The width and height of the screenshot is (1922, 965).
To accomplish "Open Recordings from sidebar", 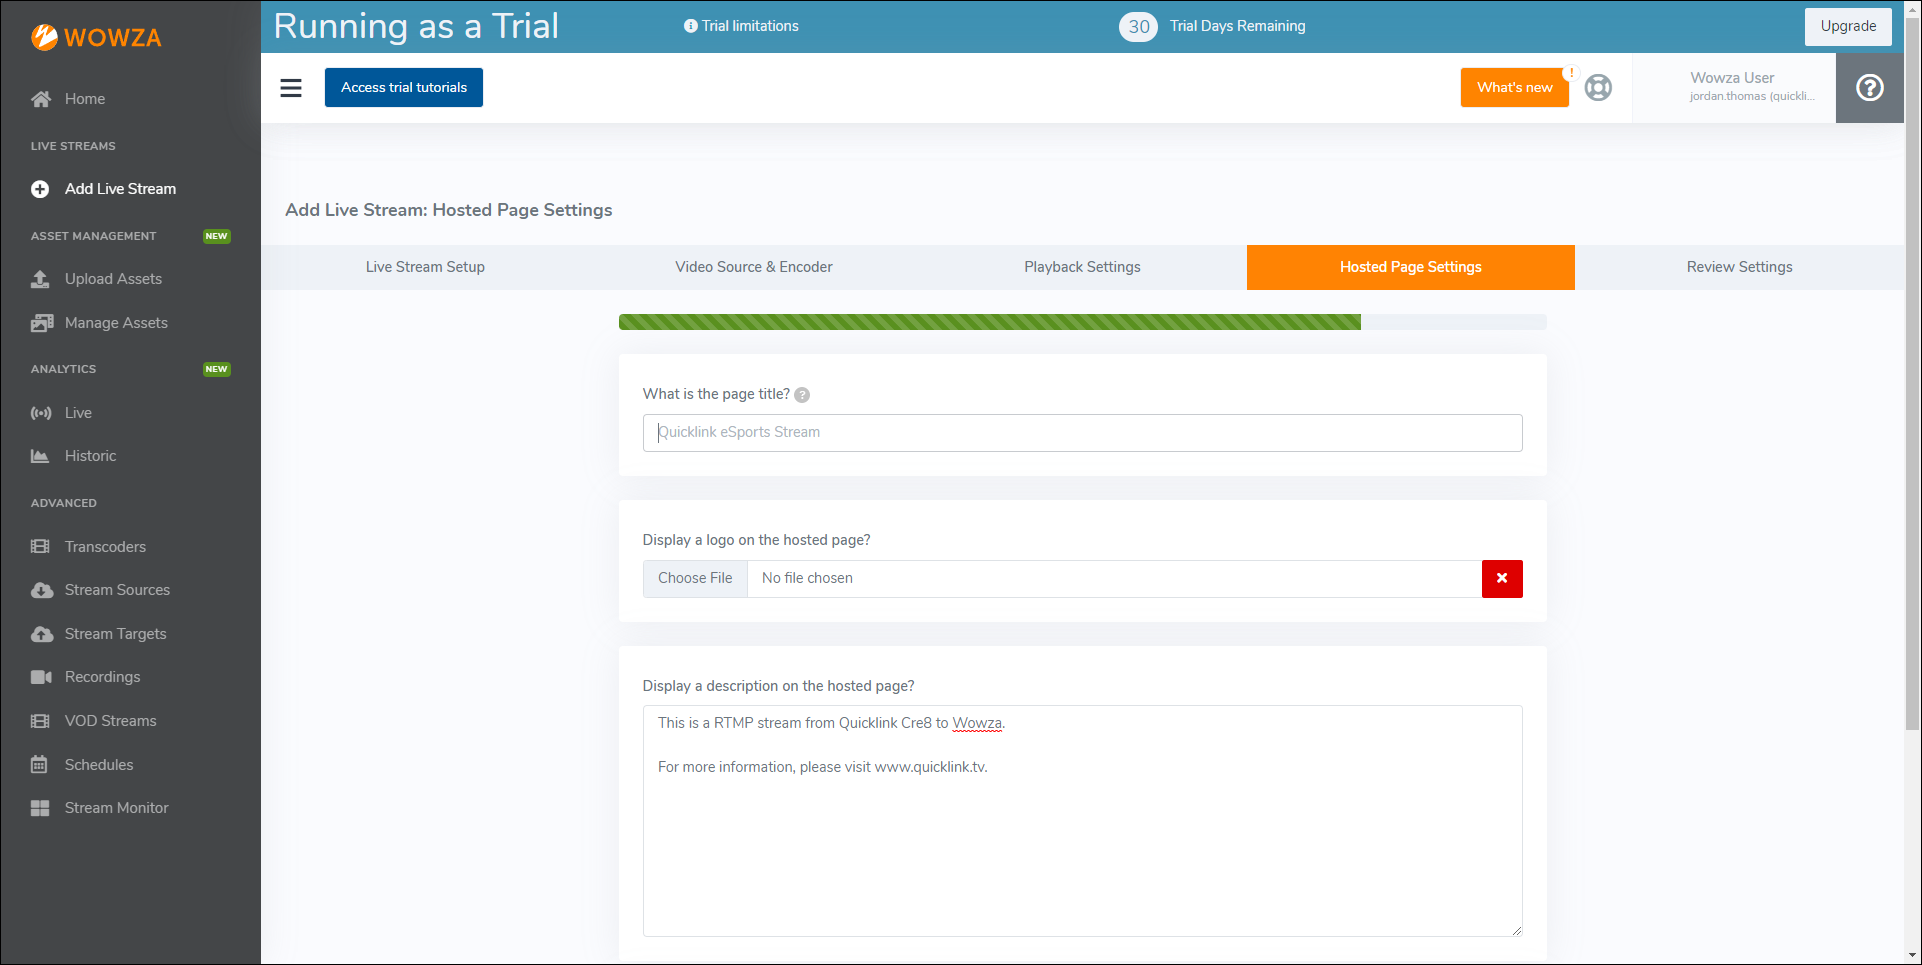I will pyautogui.click(x=102, y=677).
